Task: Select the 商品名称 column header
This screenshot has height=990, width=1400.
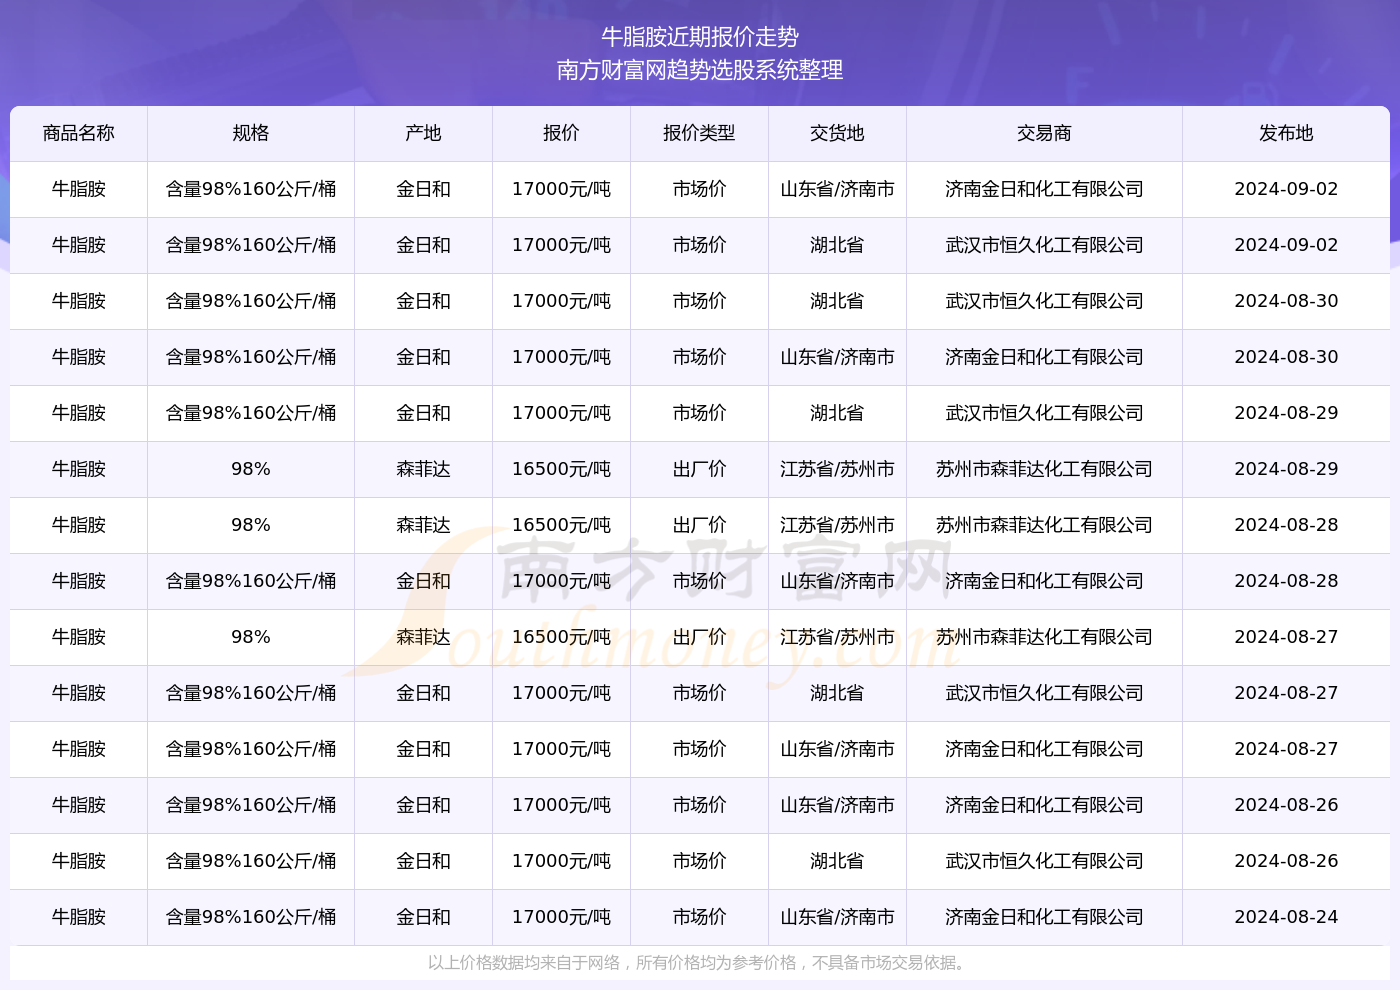Action: tap(79, 133)
